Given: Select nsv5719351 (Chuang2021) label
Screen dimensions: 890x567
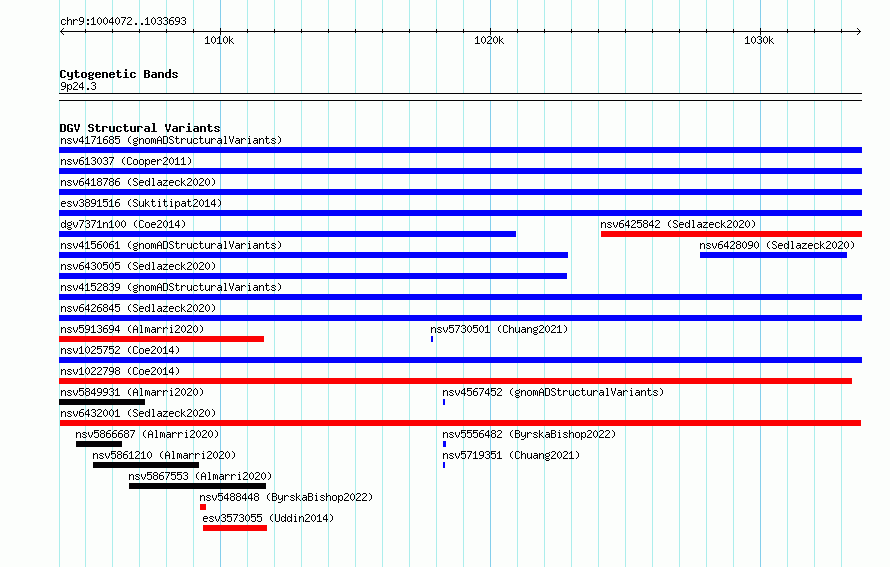Looking at the screenshot, I should 511,455.
